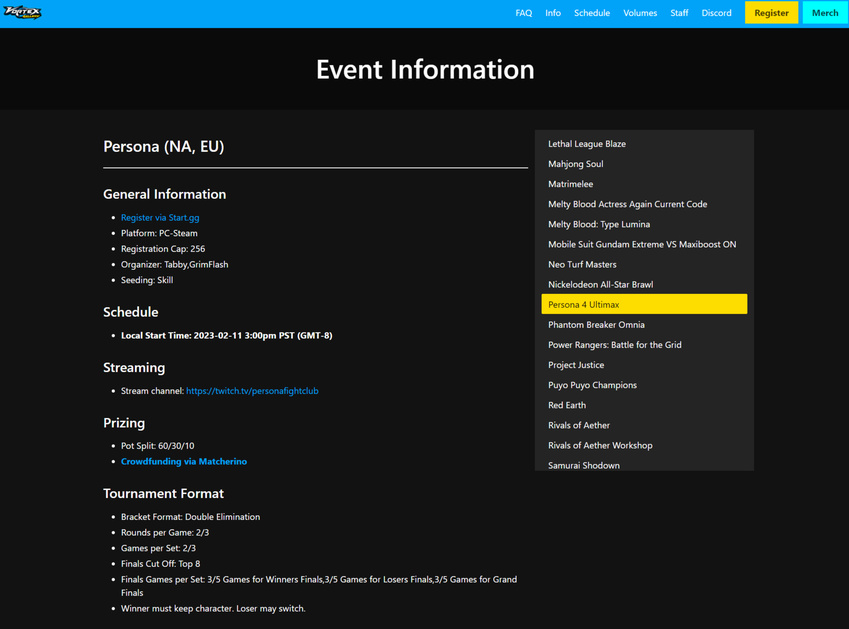Pick Nickelodeon All-Star Brawl from the list
Image resolution: width=849 pixels, height=629 pixels.
tap(600, 285)
